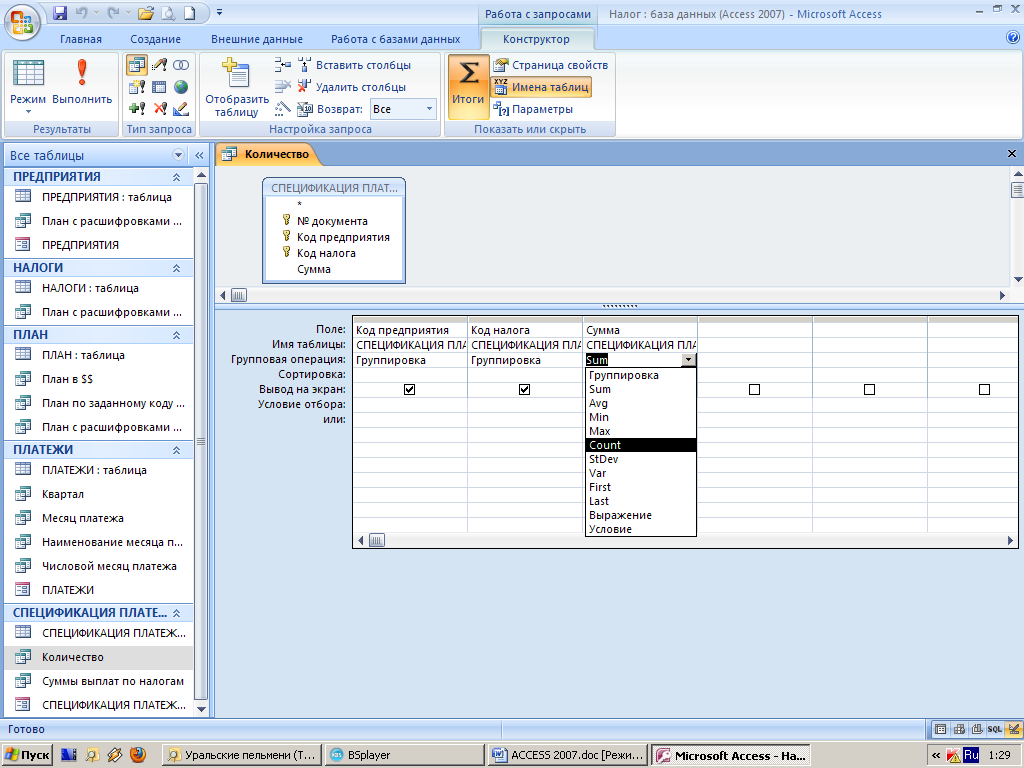Choose the Crosstab query type icon
The height and width of the screenshot is (768, 1024).
[x=159, y=87]
